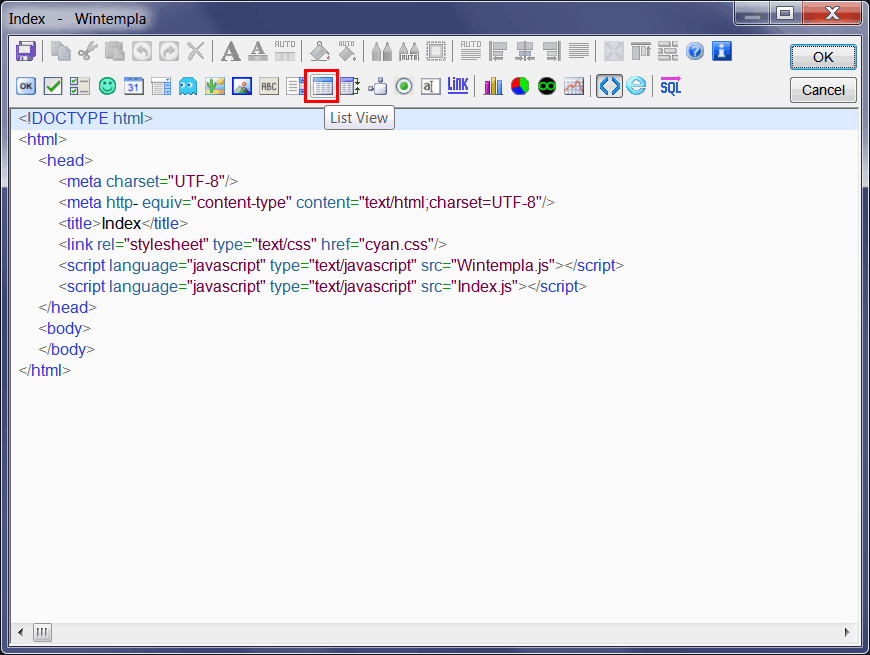Click the cyan.css link line
The image size is (870, 655).
pos(252,245)
